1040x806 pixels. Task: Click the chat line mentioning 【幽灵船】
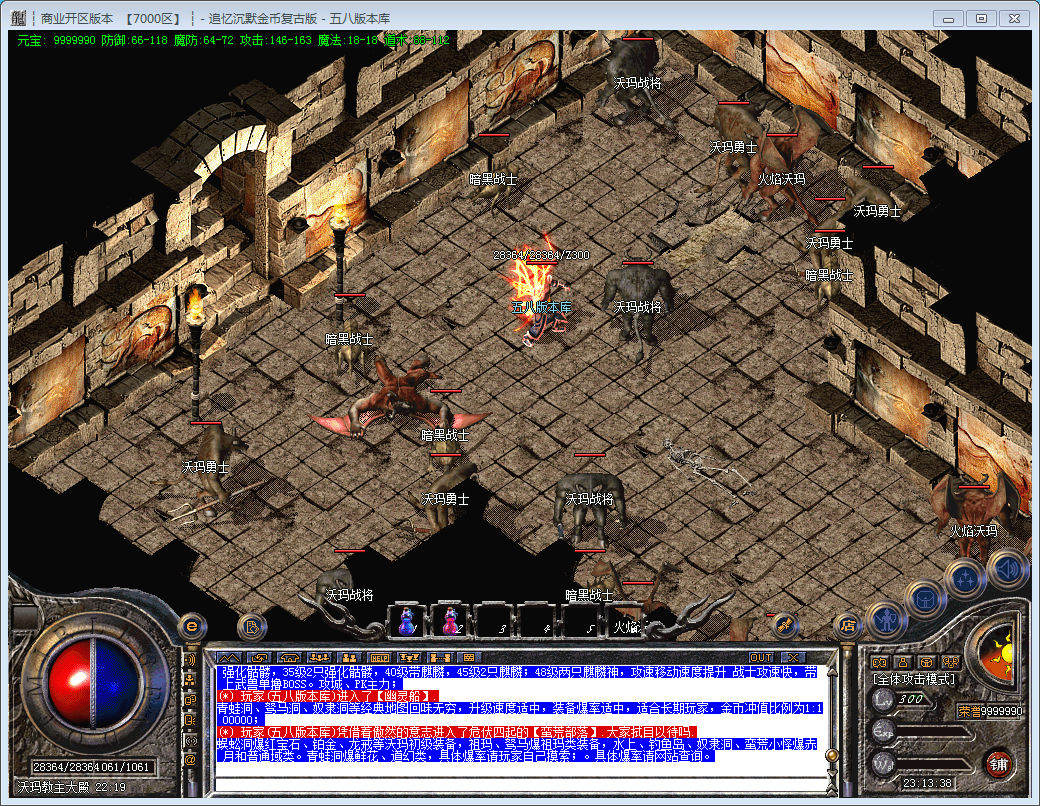point(328,696)
